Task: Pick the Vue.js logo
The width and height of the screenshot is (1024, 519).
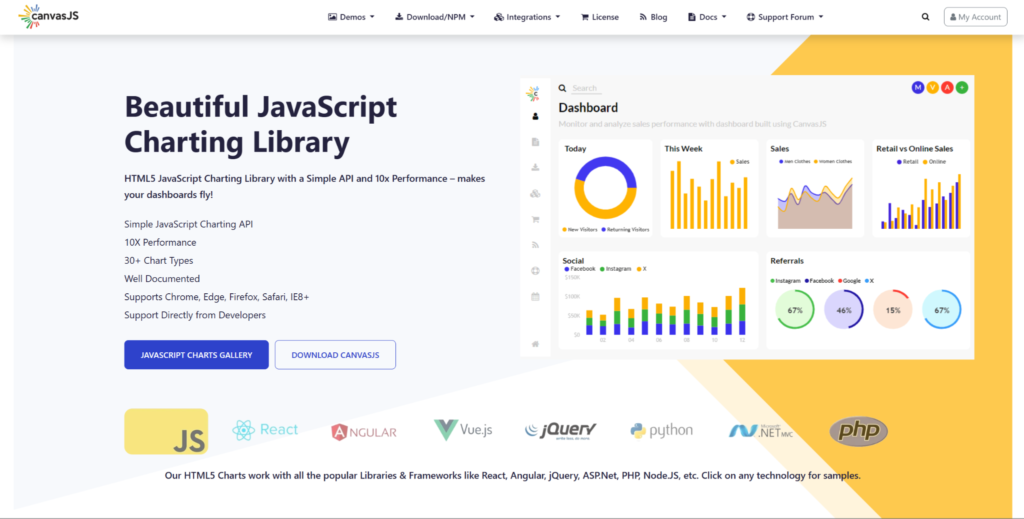Action: coord(463,430)
